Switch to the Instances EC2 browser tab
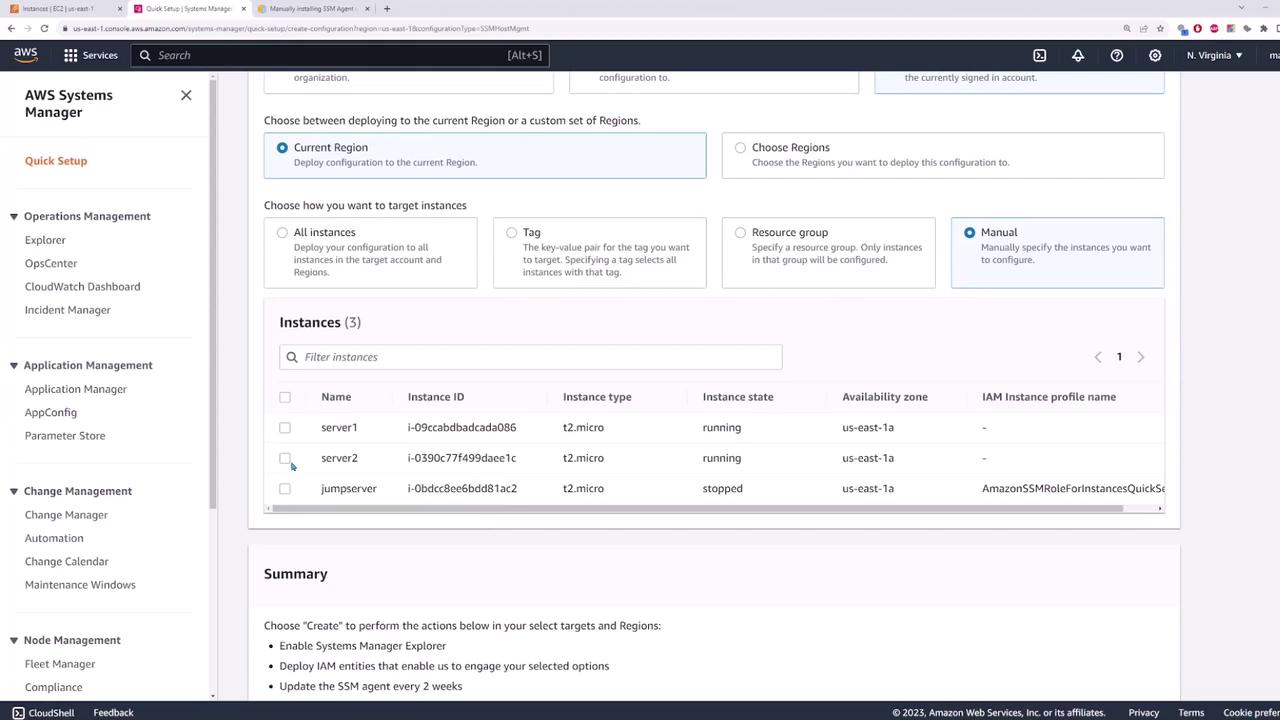1280x720 pixels. [x=64, y=8]
